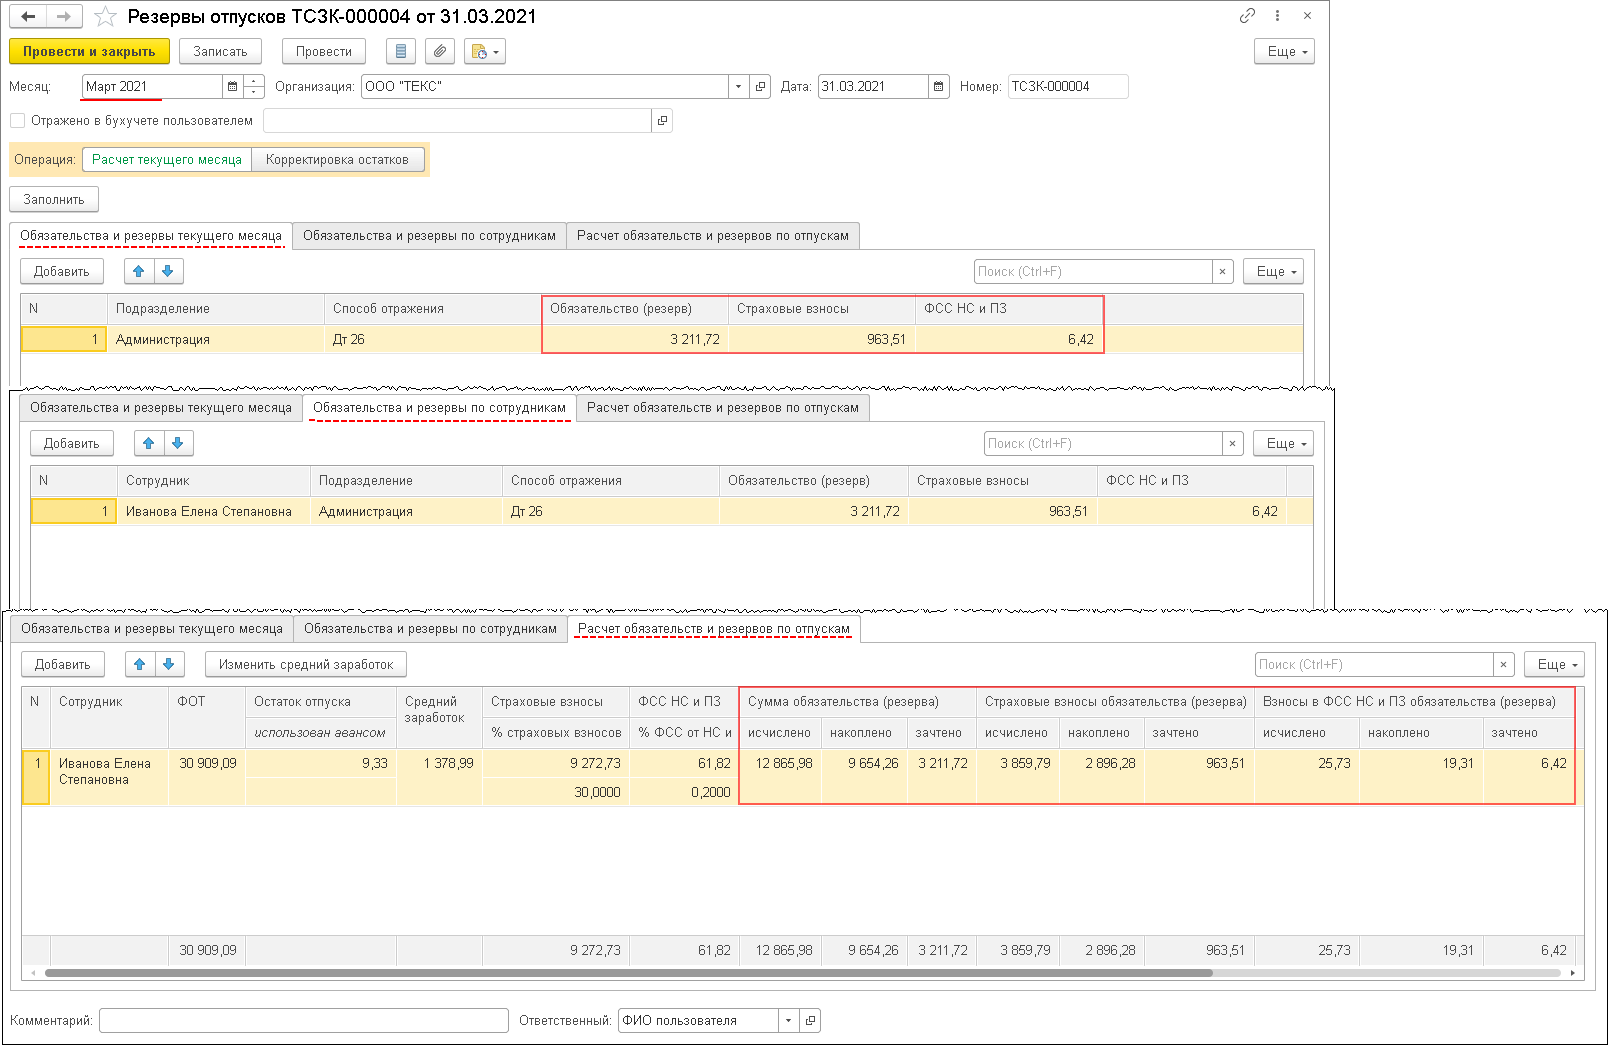Open the document movements report icon

401,52
